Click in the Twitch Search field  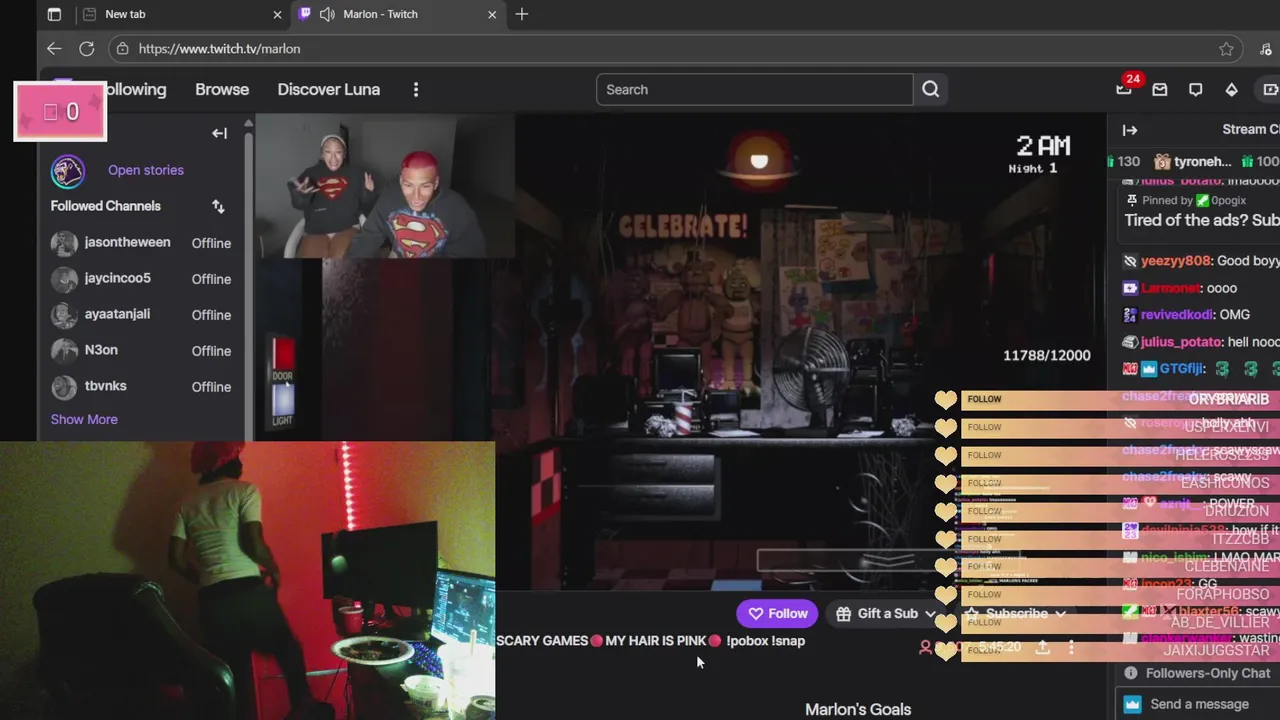755,89
